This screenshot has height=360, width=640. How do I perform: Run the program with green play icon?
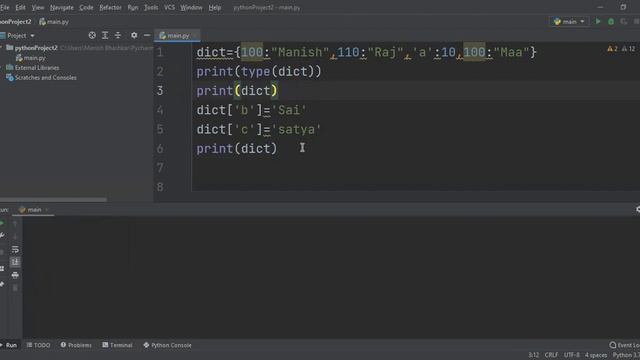(x=598, y=21)
